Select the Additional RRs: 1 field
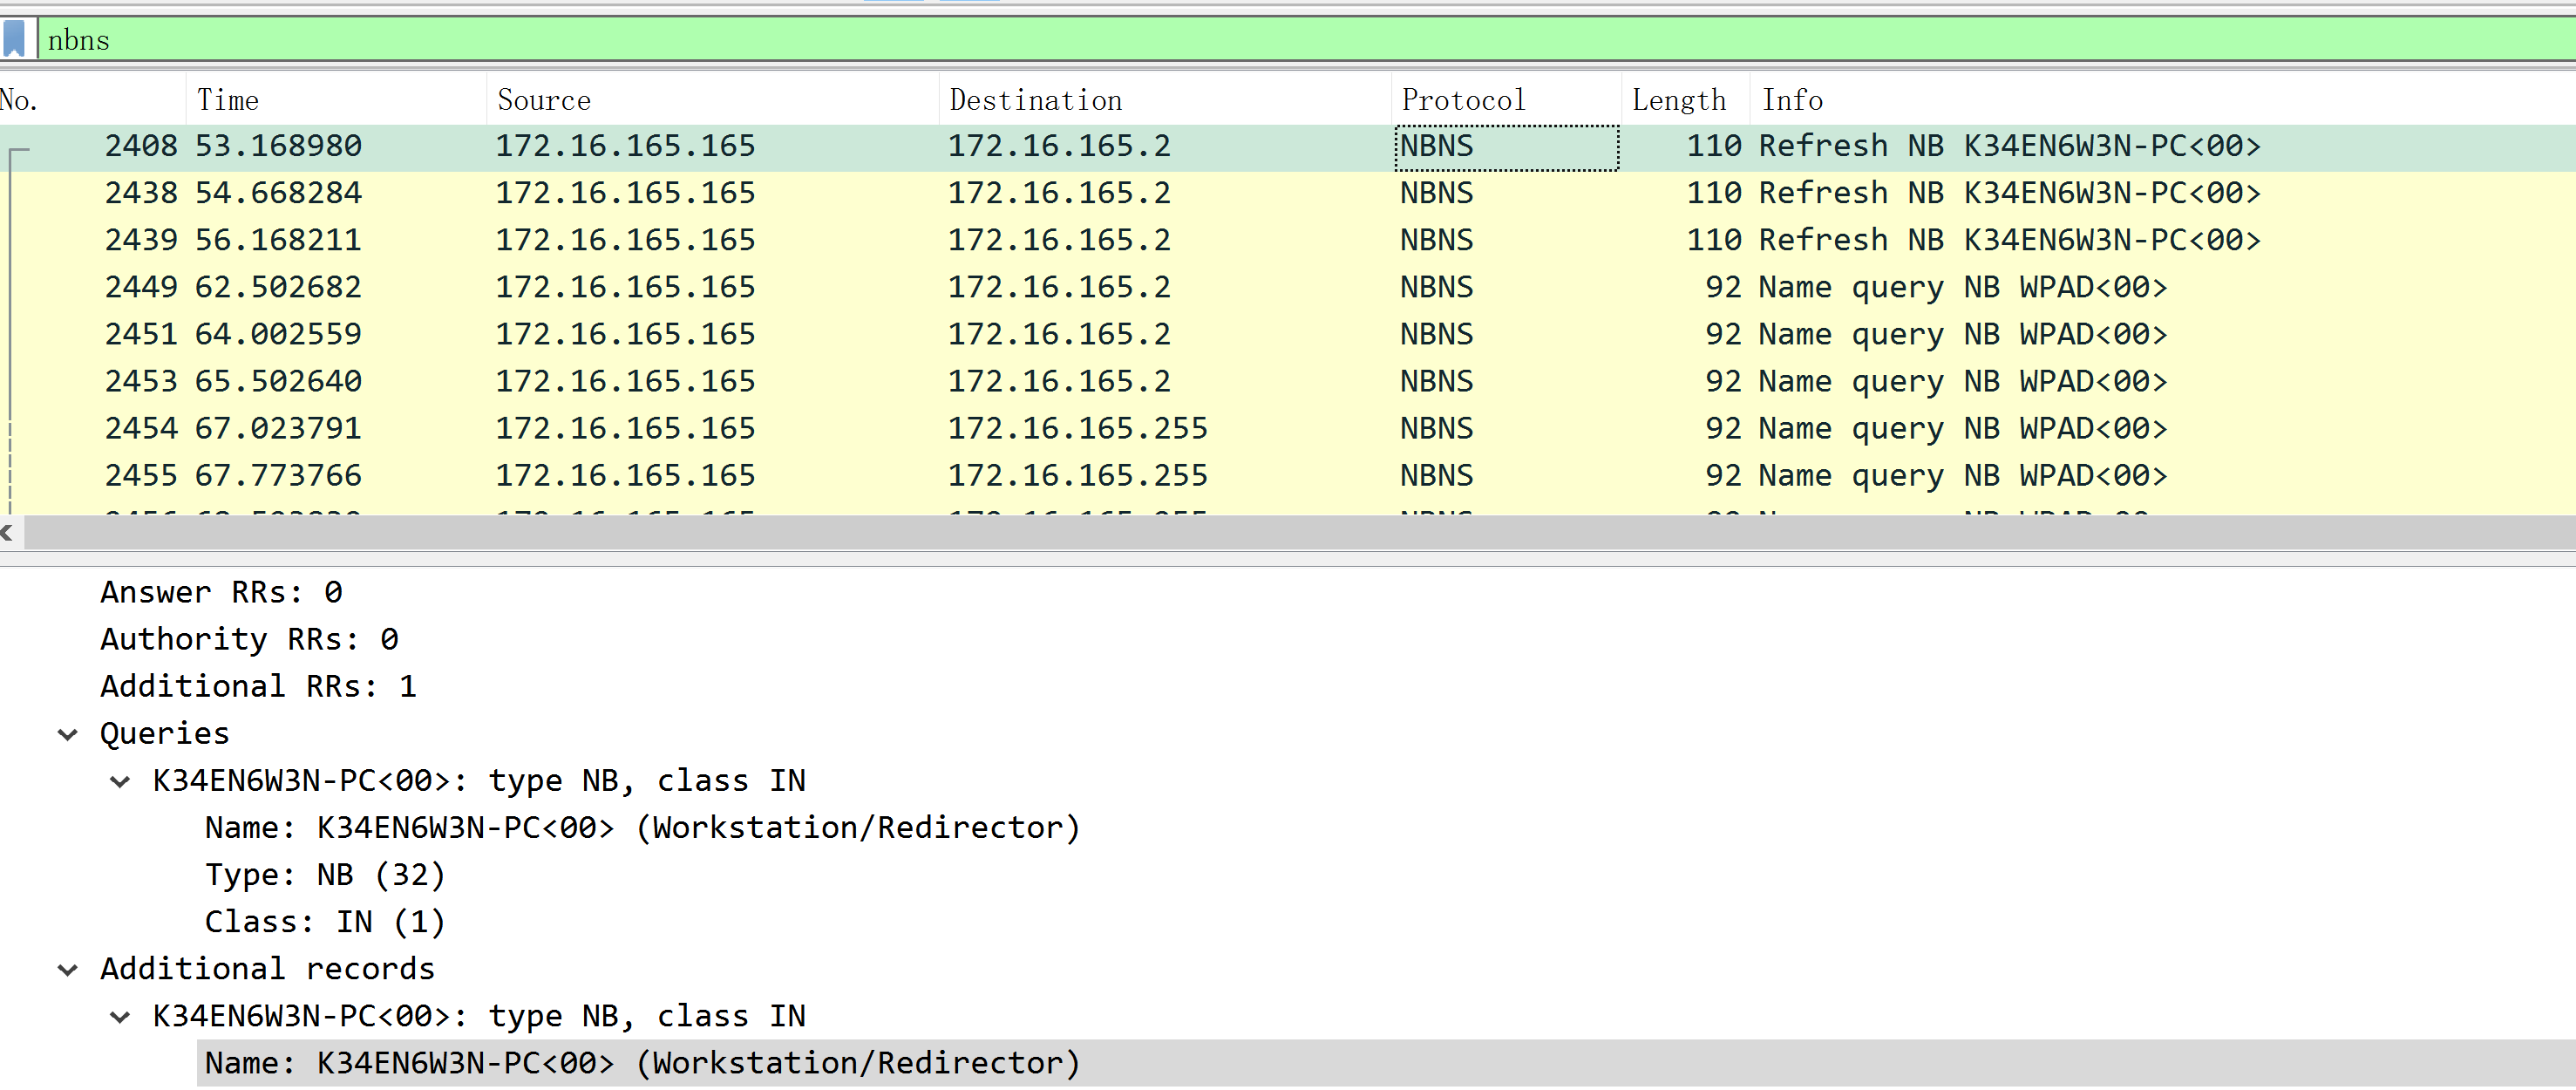This screenshot has width=2576, height=1090. 258,687
